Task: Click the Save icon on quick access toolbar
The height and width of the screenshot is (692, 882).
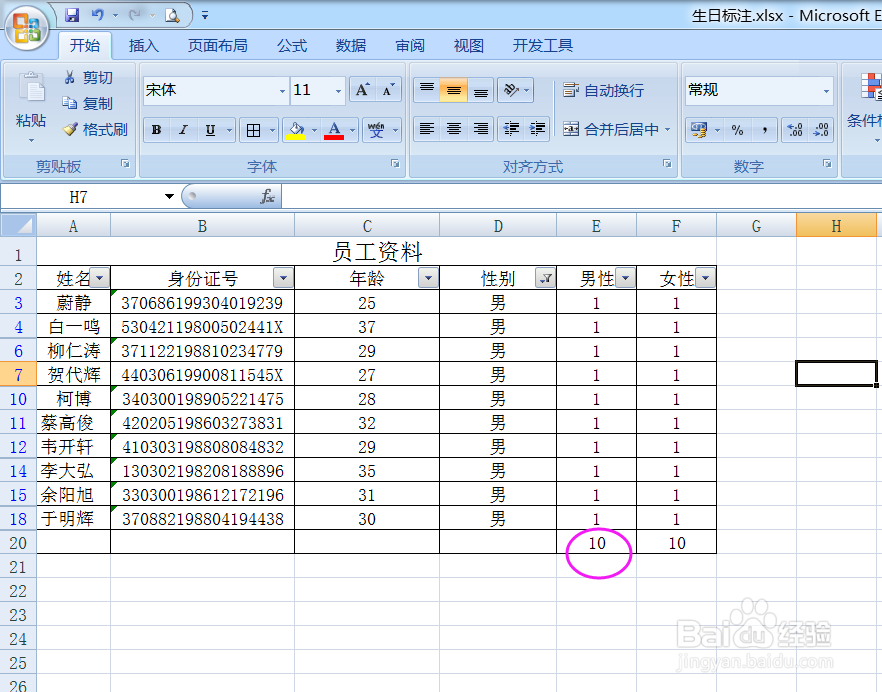Action: tap(71, 13)
